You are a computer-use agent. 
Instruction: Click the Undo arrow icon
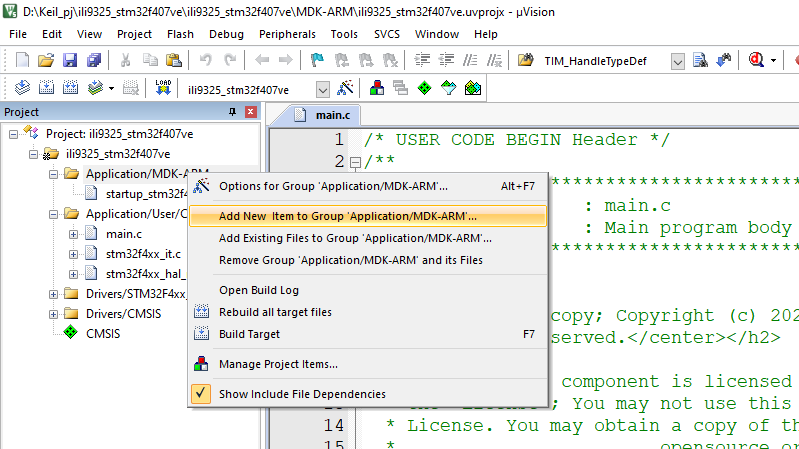[205, 60]
